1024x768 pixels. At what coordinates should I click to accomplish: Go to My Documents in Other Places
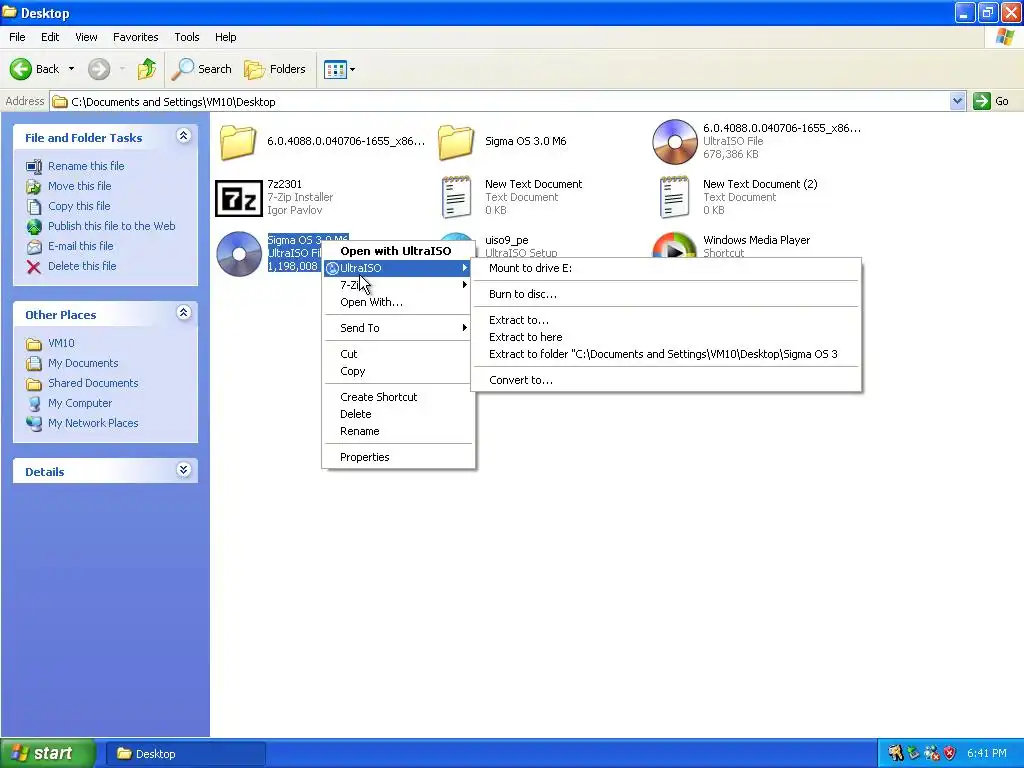[x=83, y=363]
